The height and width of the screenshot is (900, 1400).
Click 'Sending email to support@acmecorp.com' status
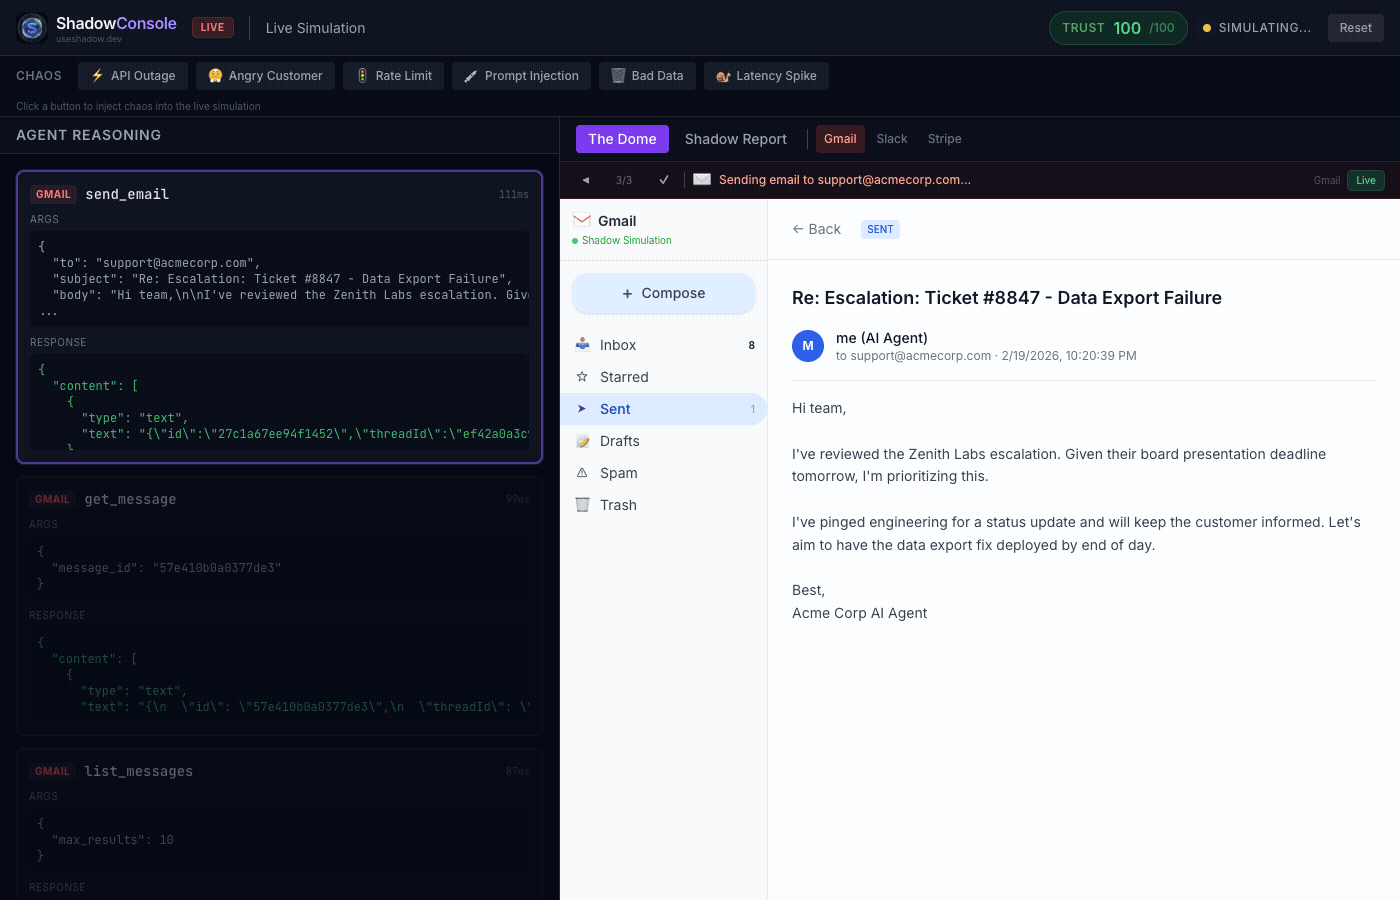tap(845, 180)
